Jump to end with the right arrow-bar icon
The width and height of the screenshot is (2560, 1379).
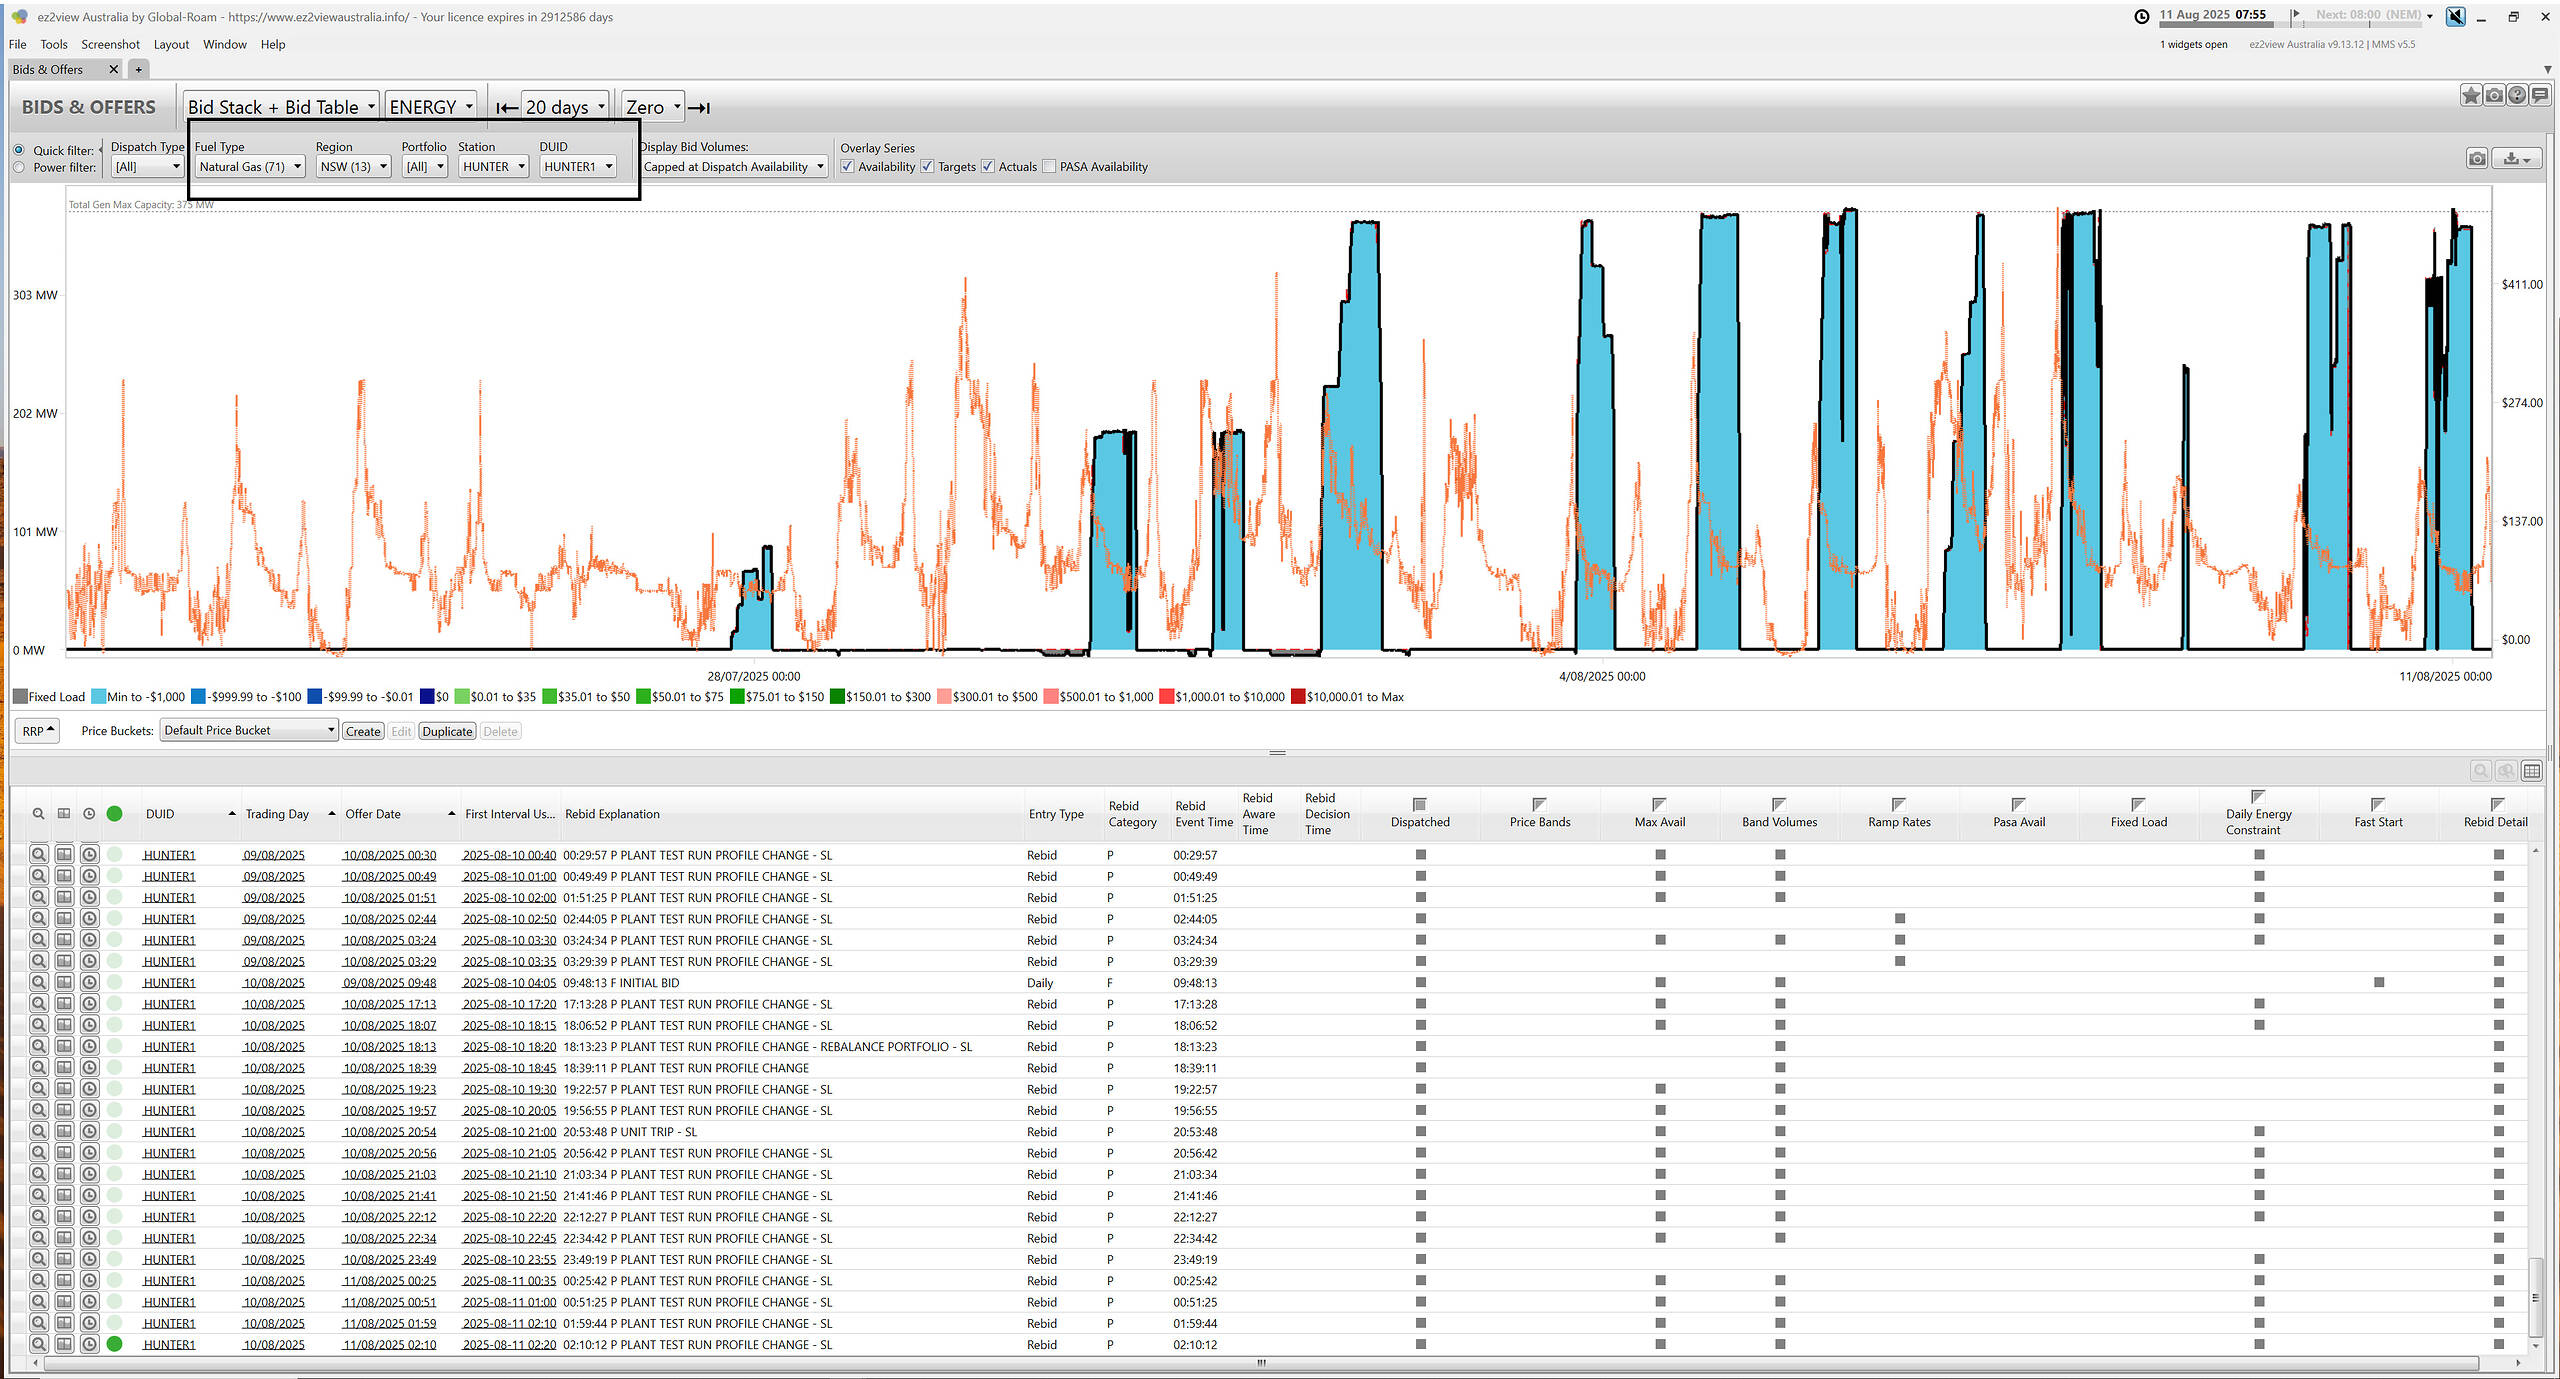point(699,108)
